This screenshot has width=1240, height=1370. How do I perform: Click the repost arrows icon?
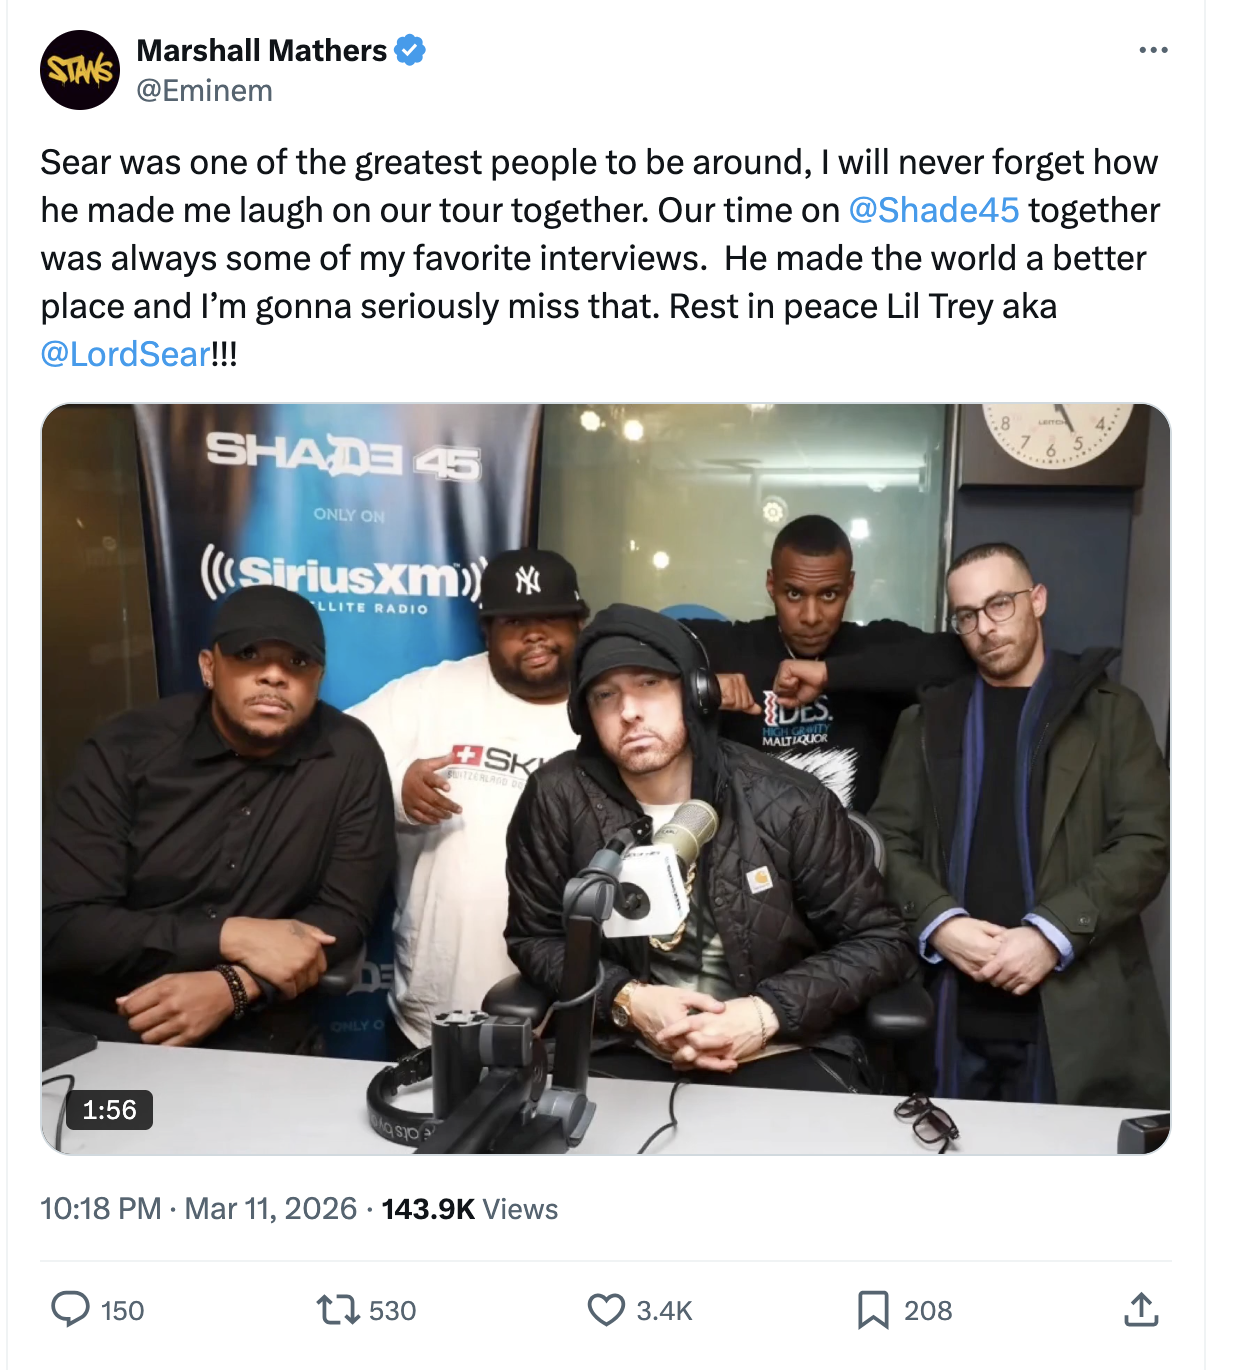coord(338,1310)
